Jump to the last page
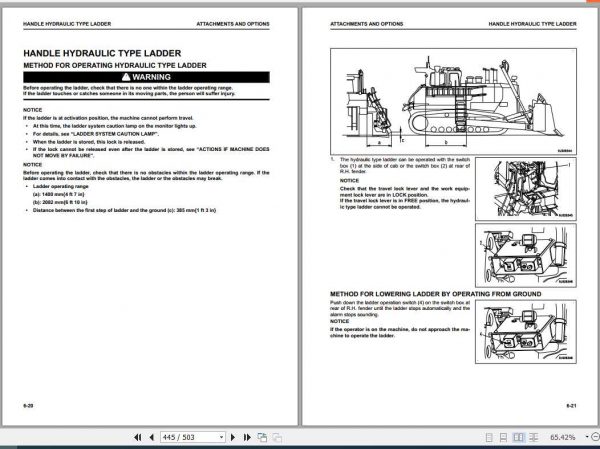 click(247, 437)
